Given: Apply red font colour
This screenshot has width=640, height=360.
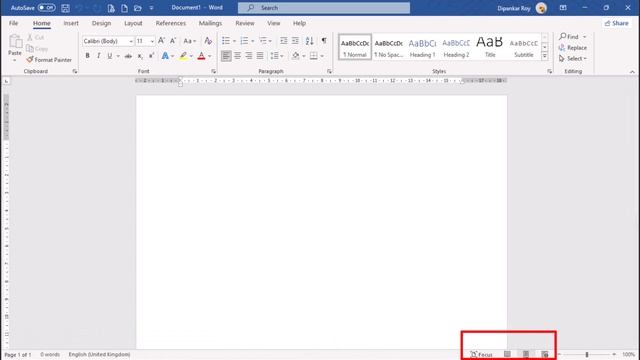Looking at the screenshot, I should [x=201, y=56].
